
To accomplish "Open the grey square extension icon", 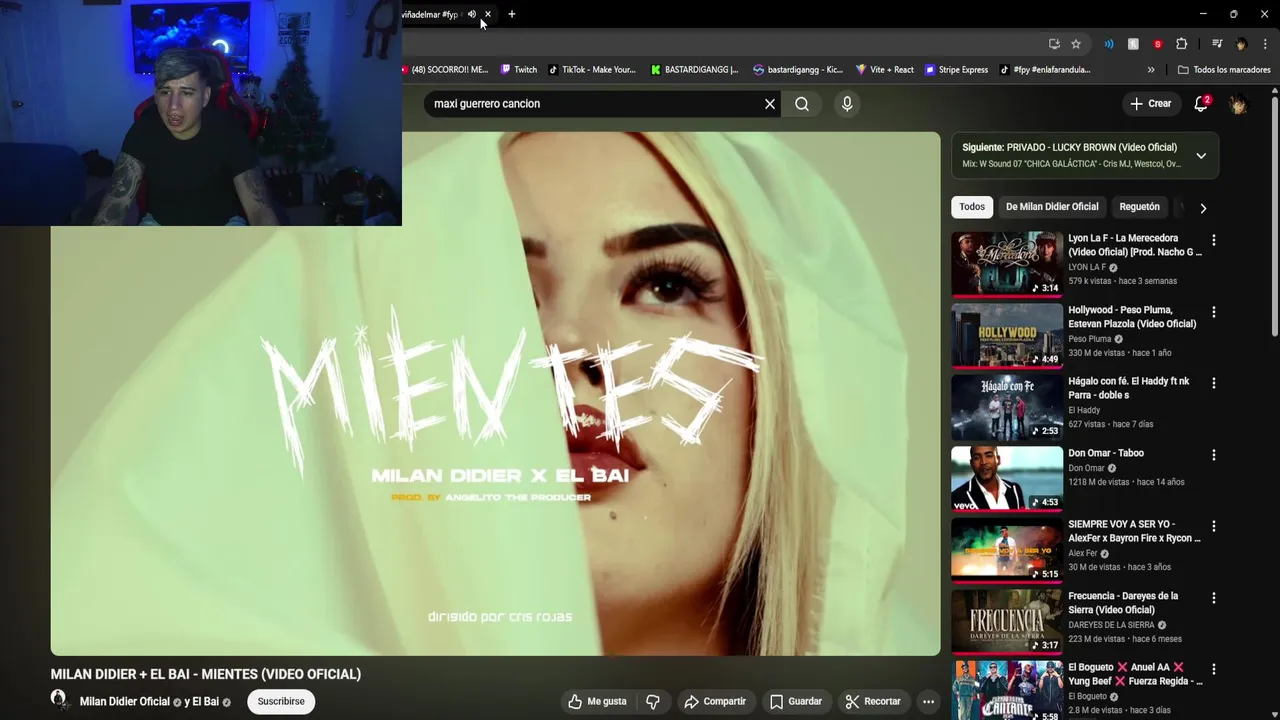I will point(1133,44).
